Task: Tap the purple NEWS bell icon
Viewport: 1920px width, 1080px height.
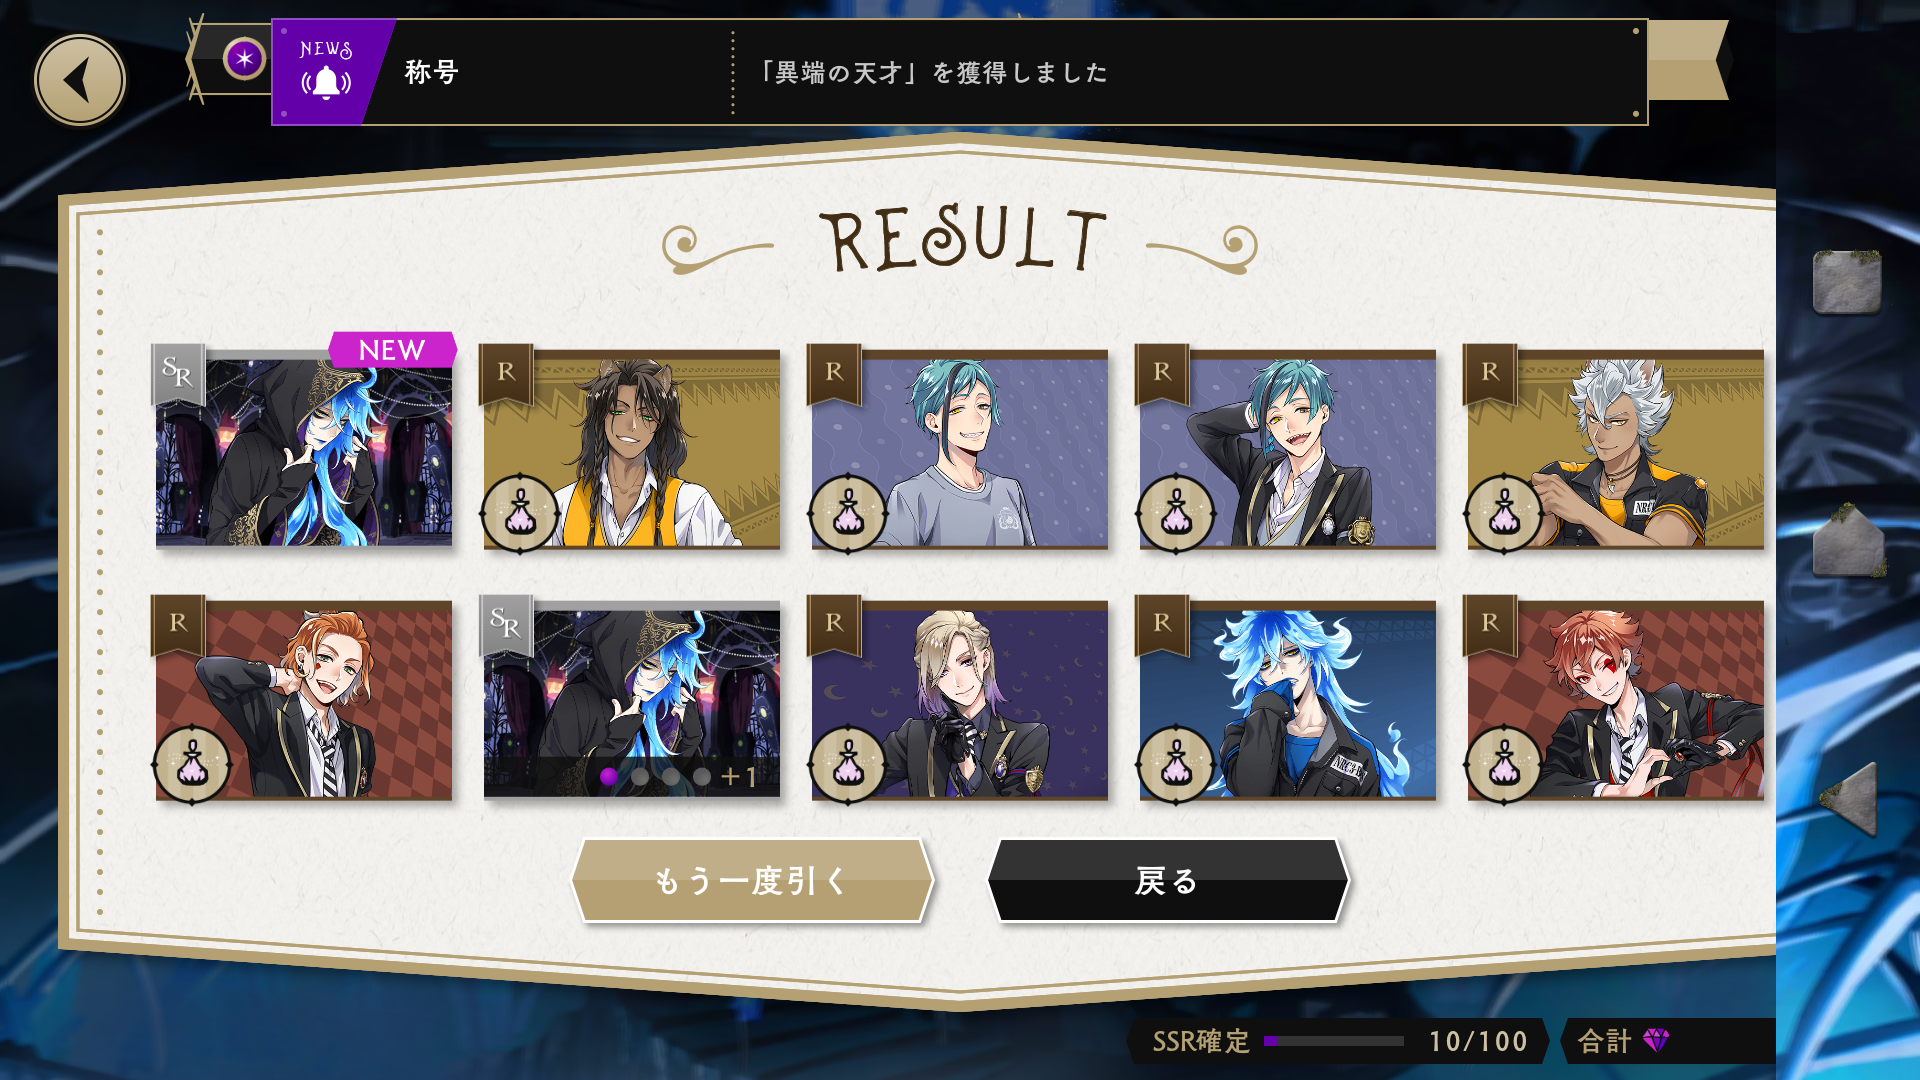Action: [x=327, y=72]
